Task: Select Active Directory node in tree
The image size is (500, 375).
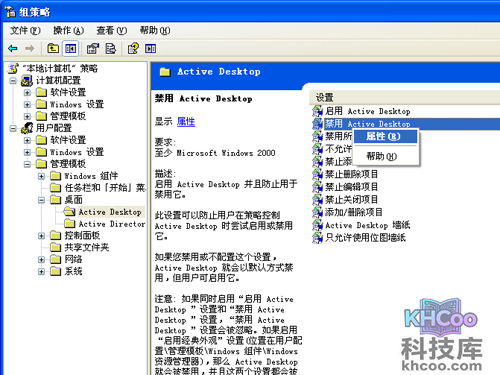Action: 112,224
